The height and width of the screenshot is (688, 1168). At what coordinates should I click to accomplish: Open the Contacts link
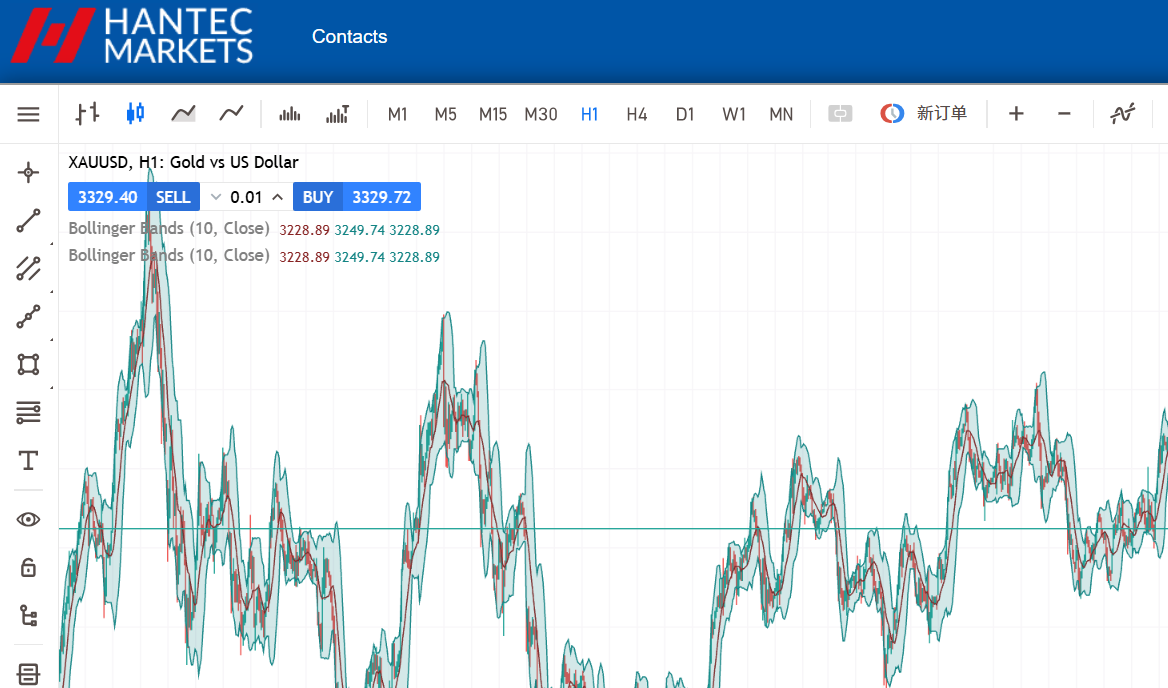pos(349,36)
